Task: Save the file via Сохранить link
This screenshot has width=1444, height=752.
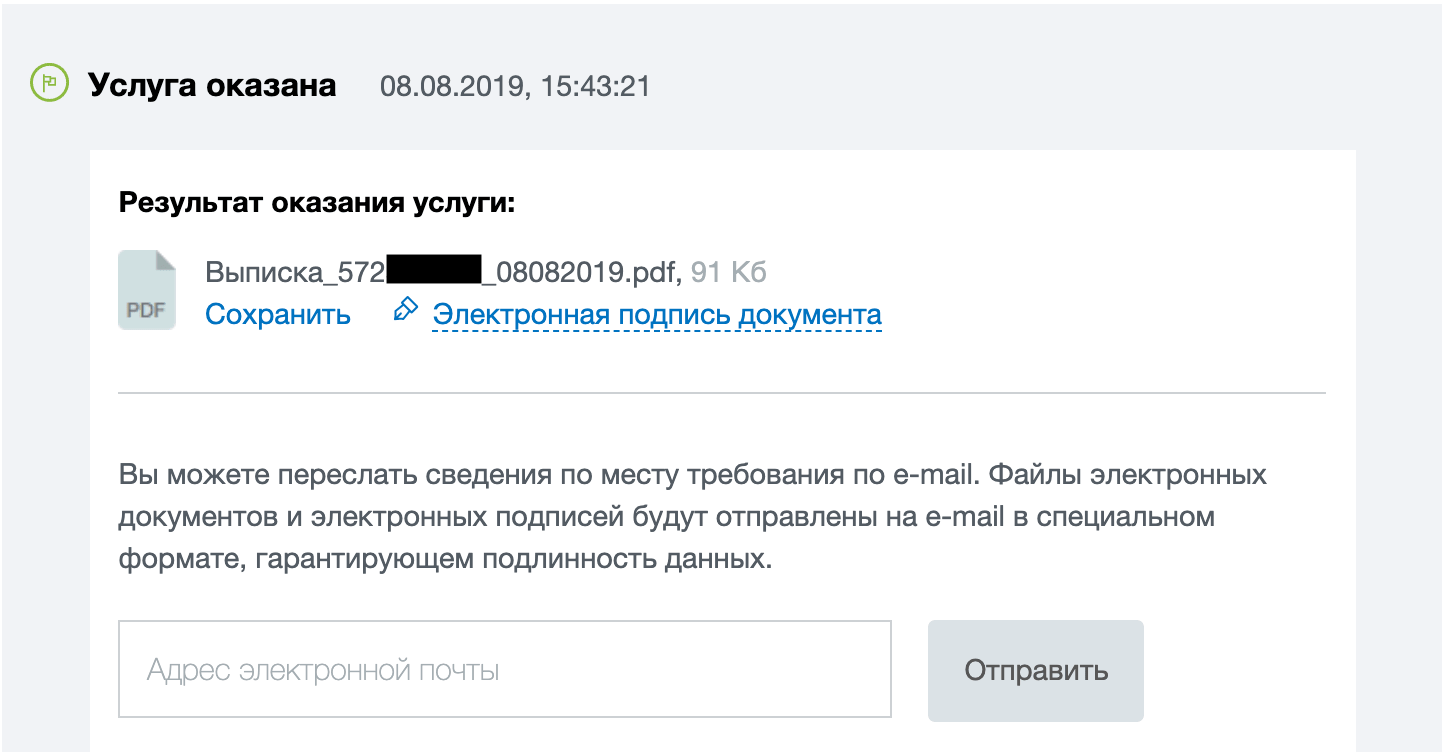Action: pyautogui.click(x=278, y=314)
